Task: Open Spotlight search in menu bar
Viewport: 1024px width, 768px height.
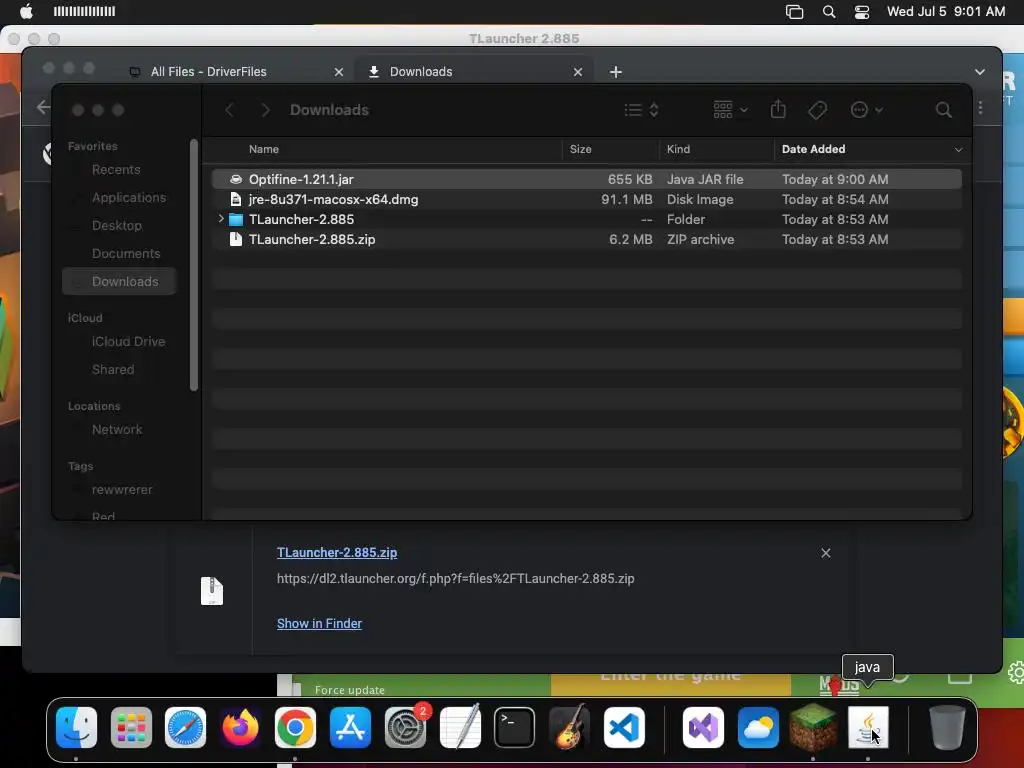Action: 829,12
